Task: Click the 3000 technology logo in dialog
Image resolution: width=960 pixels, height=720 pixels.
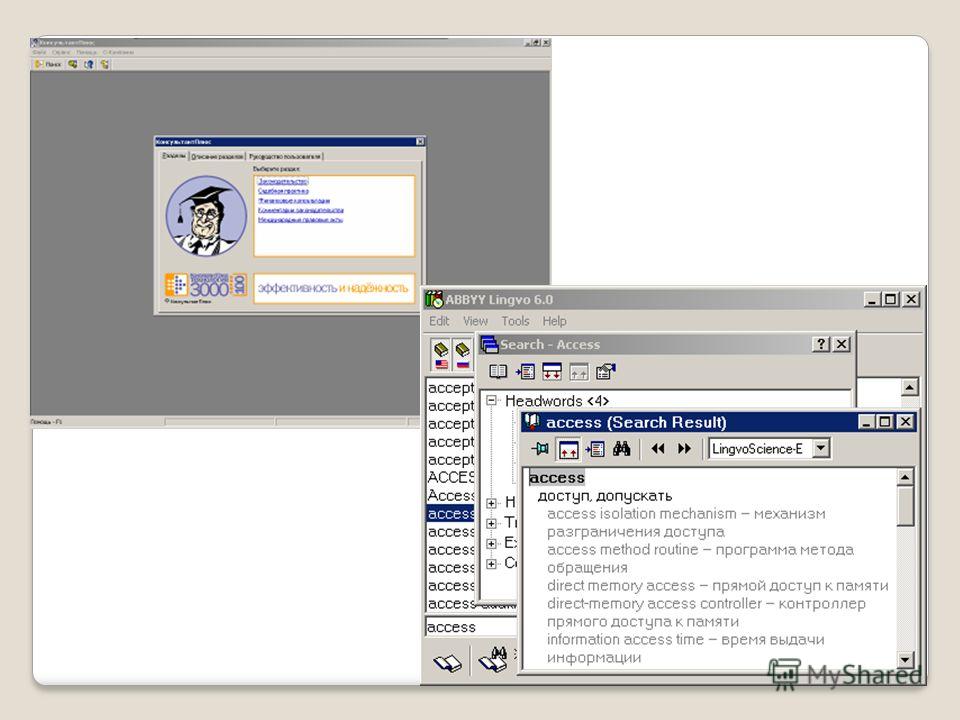Action: coord(206,285)
